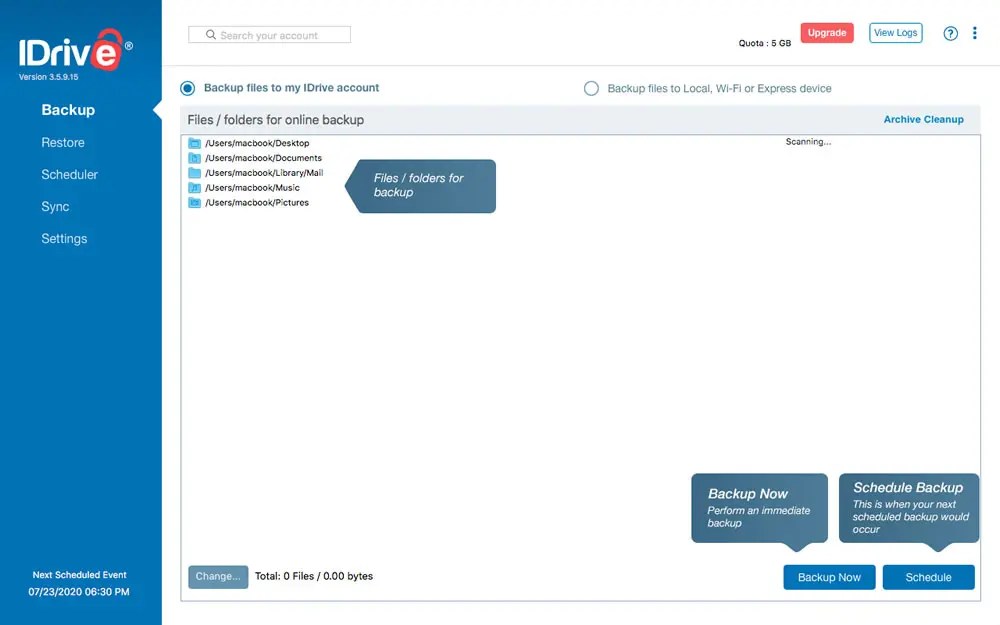Viewport: 1000px width, 625px height.
Task: Click the magnifier icon in the search box
Action: pyautogui.click(x=210, y=34)
